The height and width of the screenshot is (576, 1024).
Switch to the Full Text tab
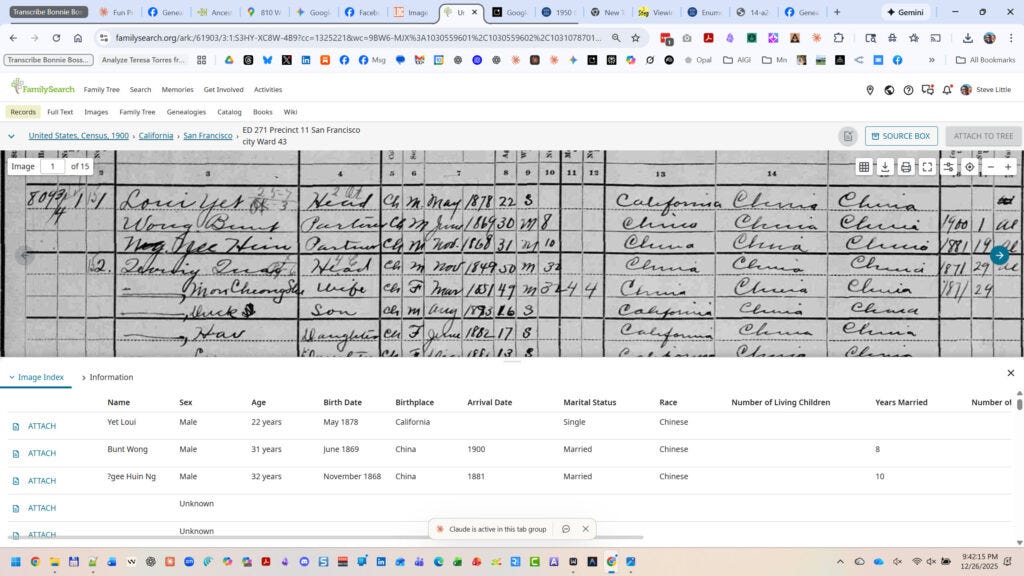(60, 112)
